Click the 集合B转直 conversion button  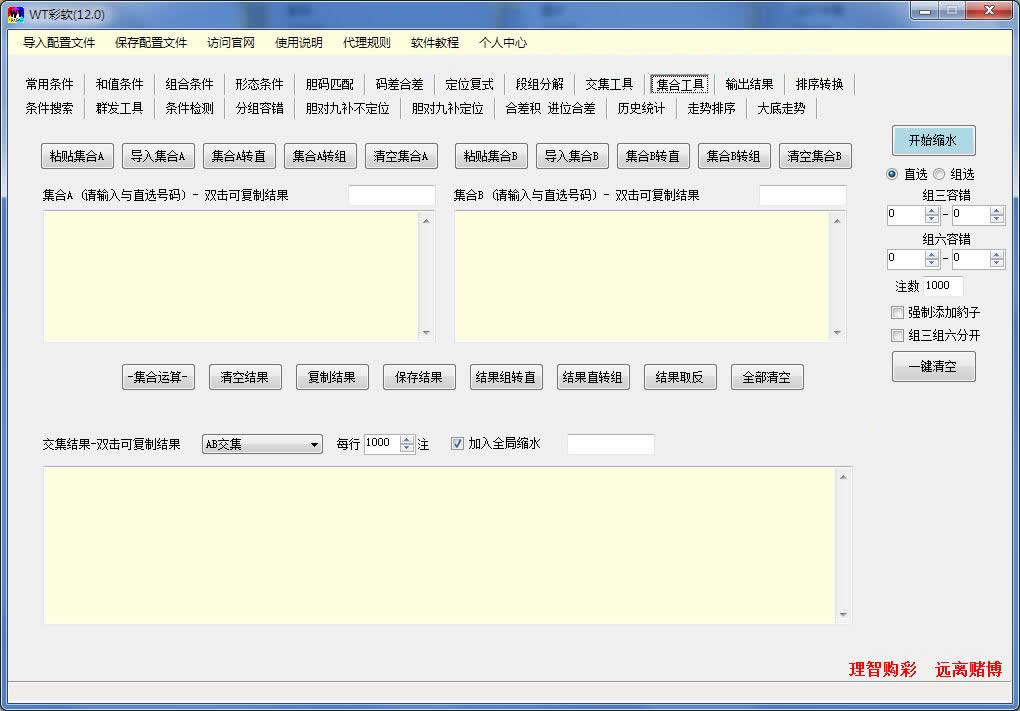[x=652, y=156]
